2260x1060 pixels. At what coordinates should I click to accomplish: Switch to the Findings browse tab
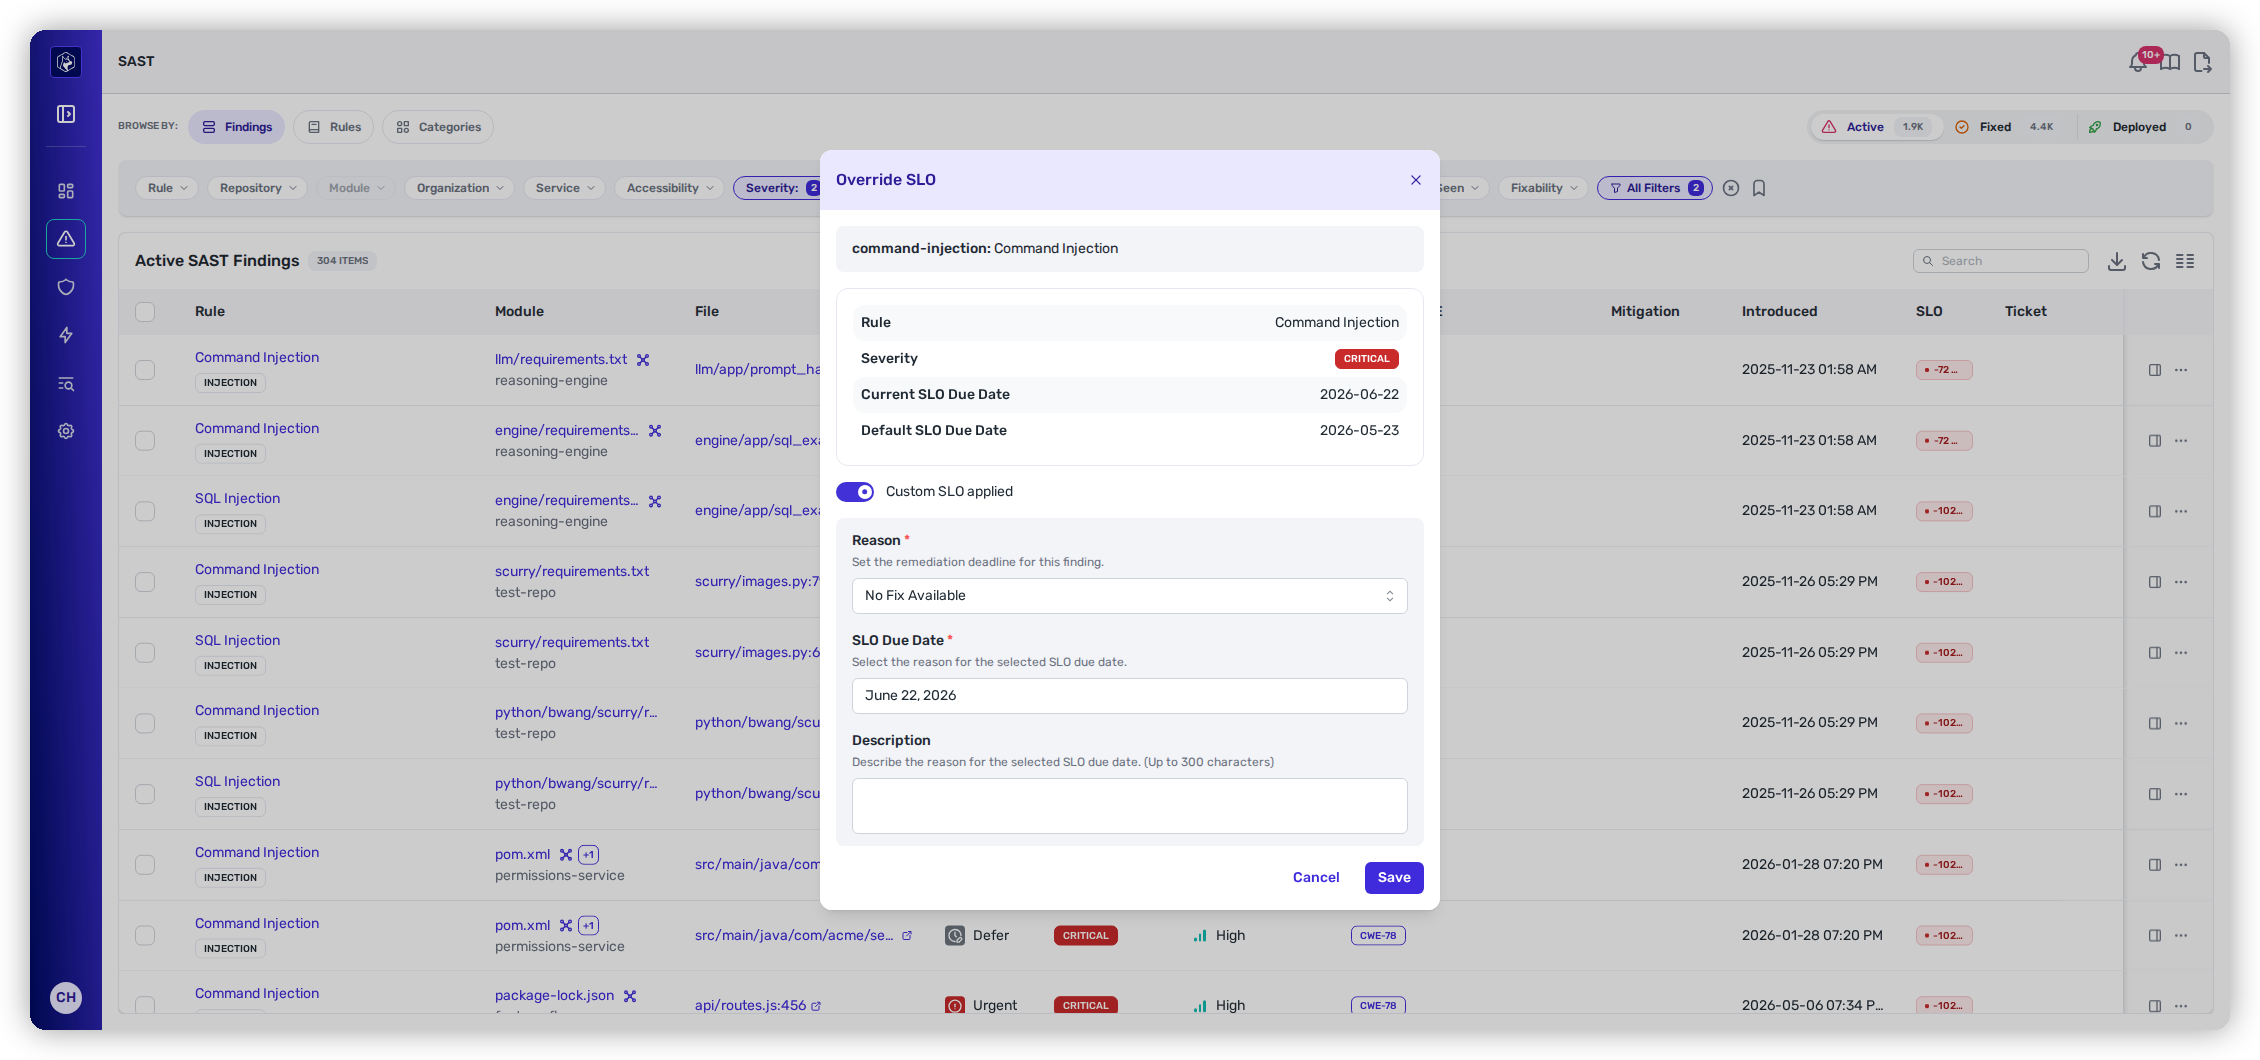tap(237, 127)
